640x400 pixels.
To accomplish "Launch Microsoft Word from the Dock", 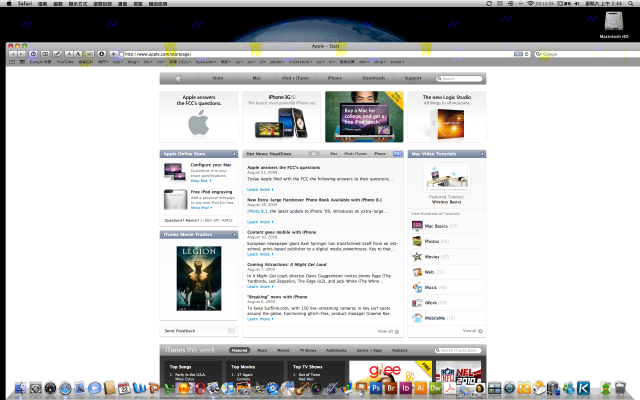I will pos(139,388).
